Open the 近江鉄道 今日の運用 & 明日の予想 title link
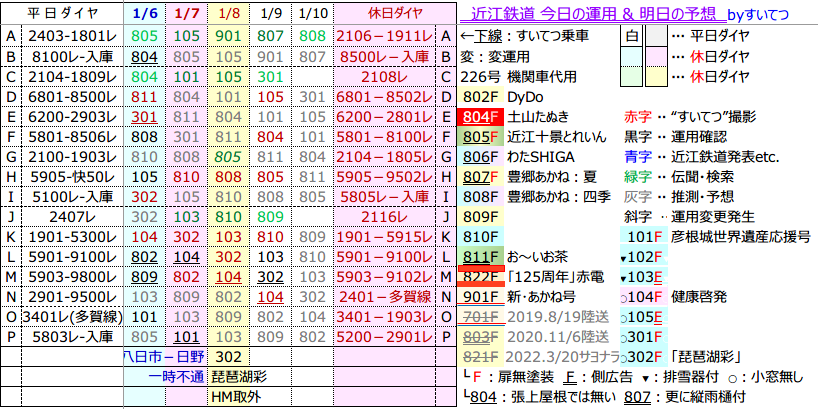The height and width of the screenshot is (409, 818). tap(593, 14)
